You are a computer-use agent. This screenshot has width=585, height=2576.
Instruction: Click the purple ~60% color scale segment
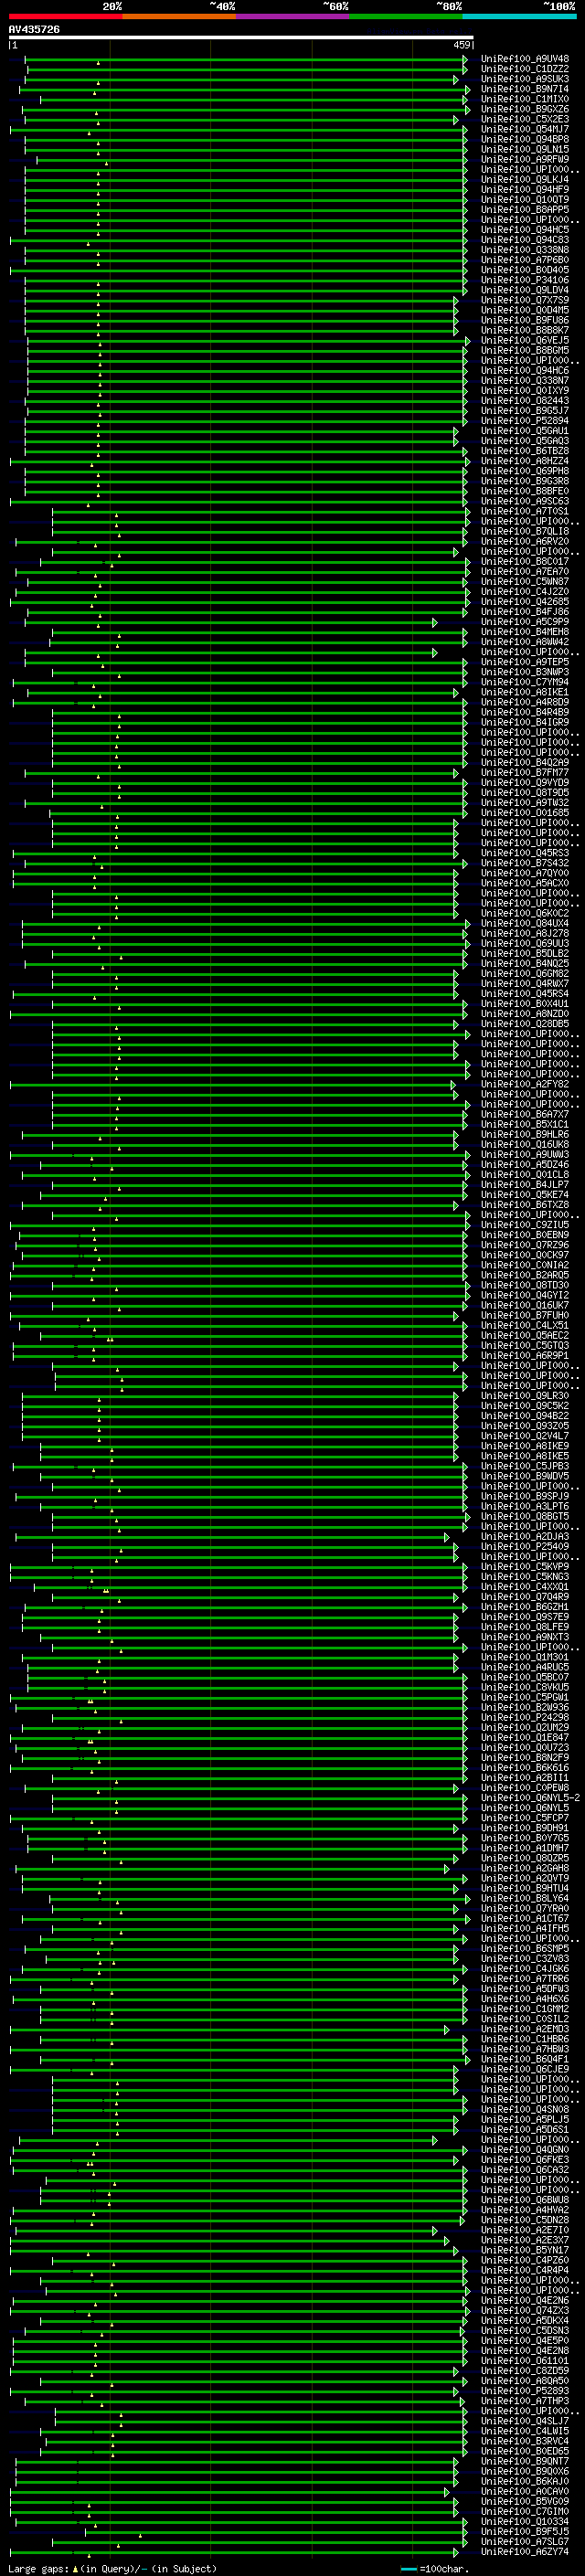click(293, 16)
